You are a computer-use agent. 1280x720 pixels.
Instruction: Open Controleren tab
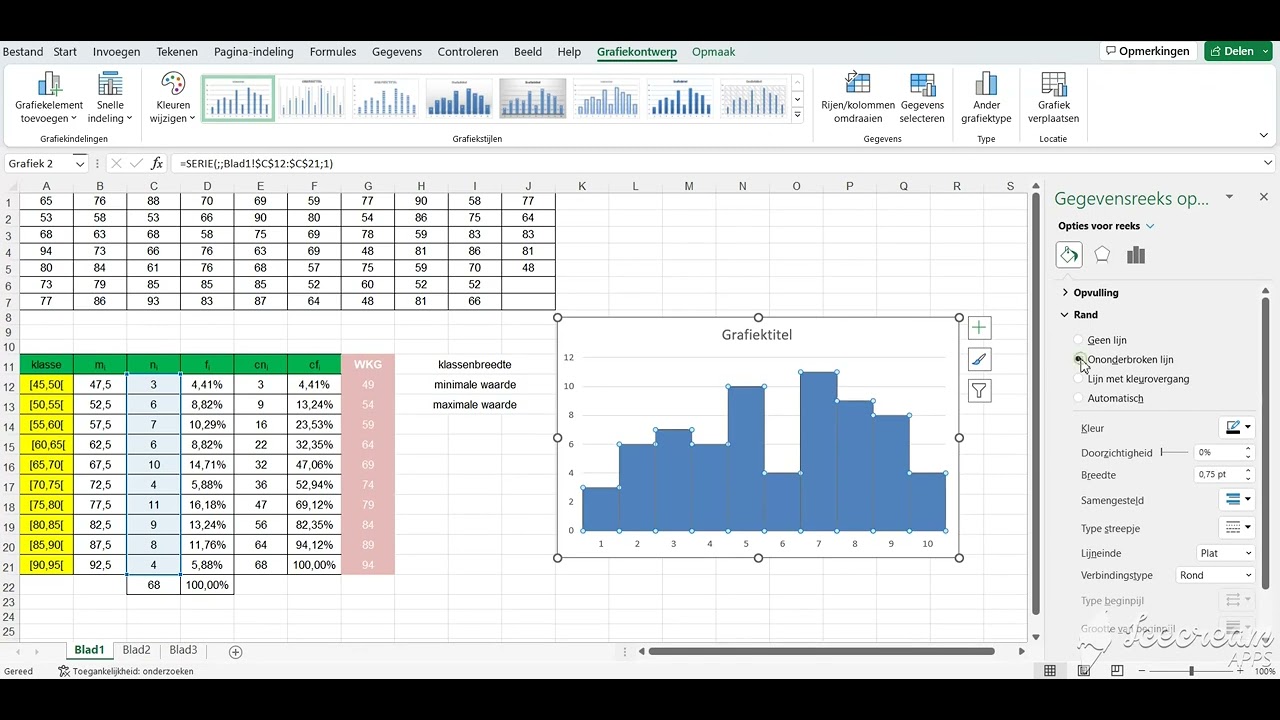click(x=468, y=52)
